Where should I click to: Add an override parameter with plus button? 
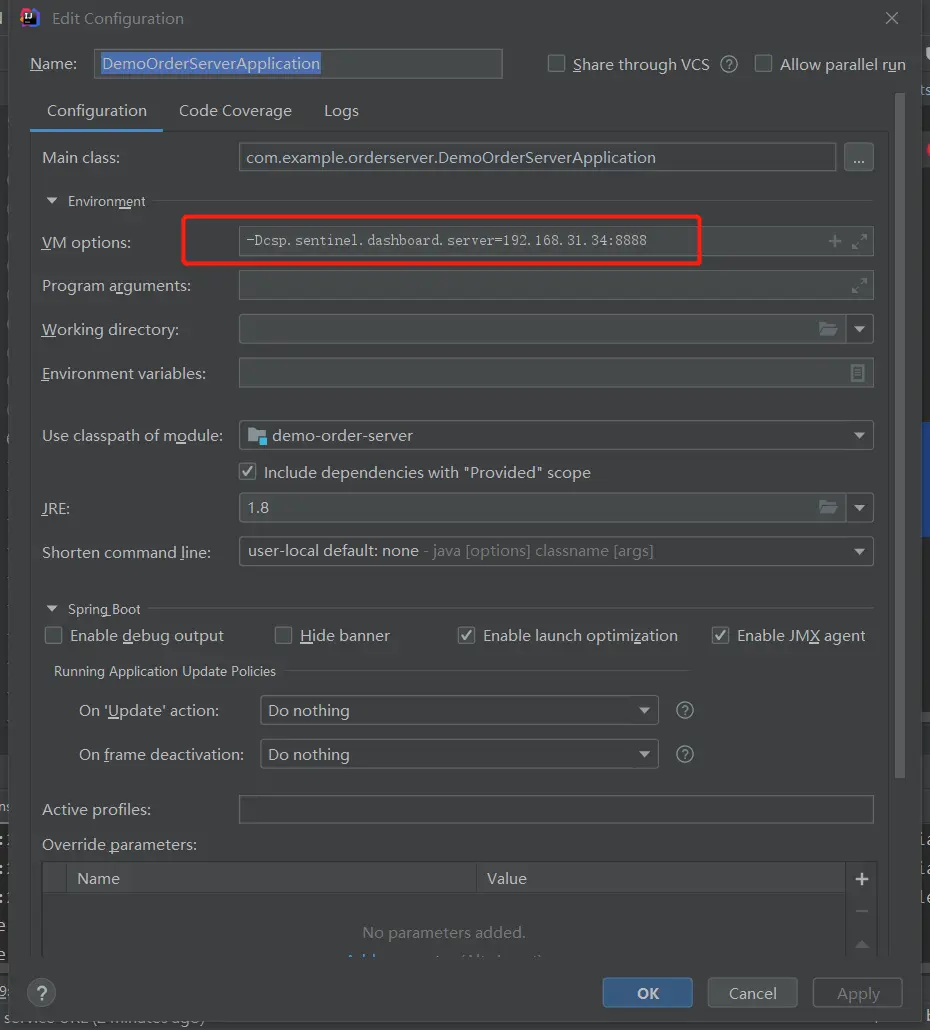coord(861,879)
